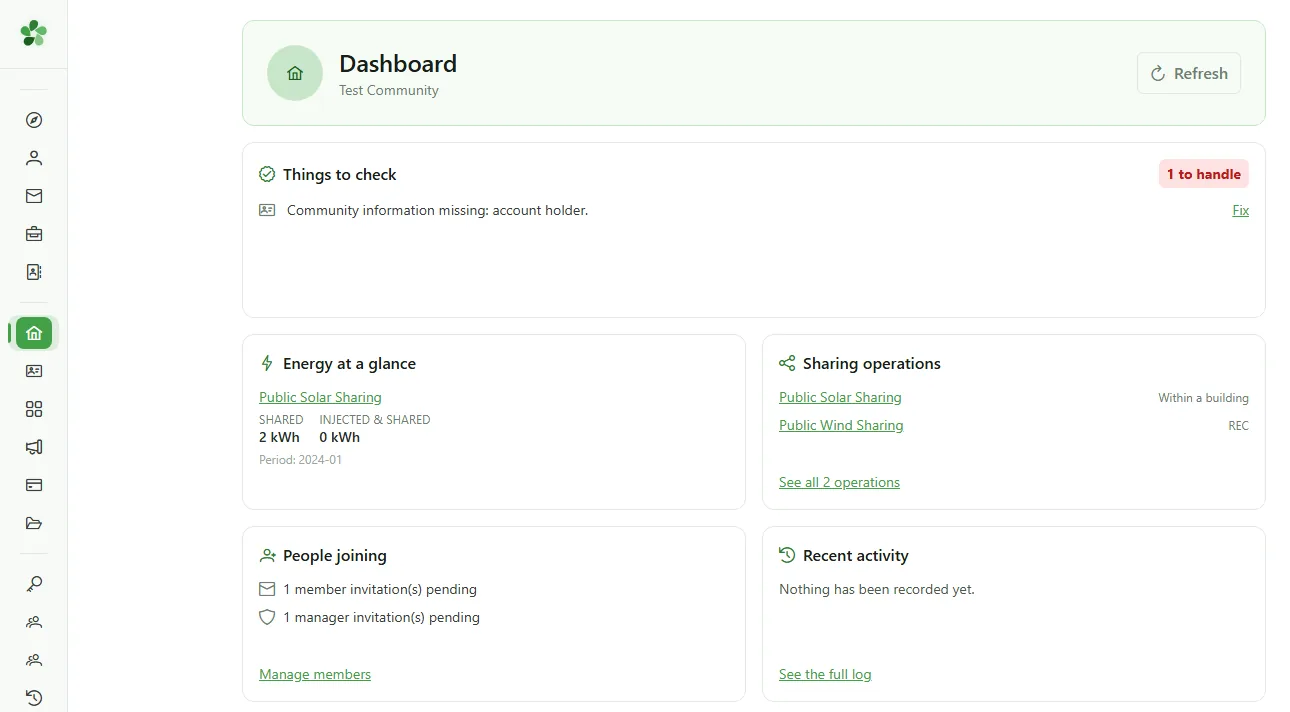Click the Within a building label
Image resolution: width=1290 pixels, height=712 pixels.
1203,398
